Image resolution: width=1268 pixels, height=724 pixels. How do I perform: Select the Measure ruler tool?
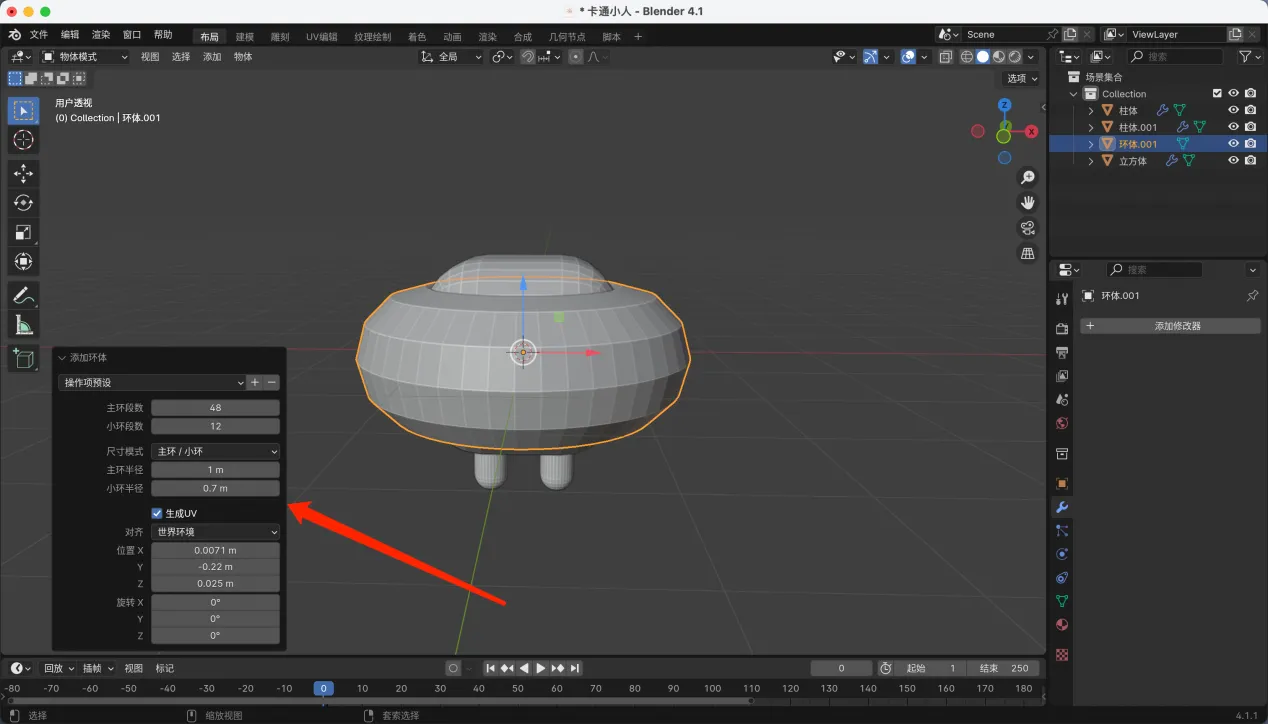coord(23,325)
